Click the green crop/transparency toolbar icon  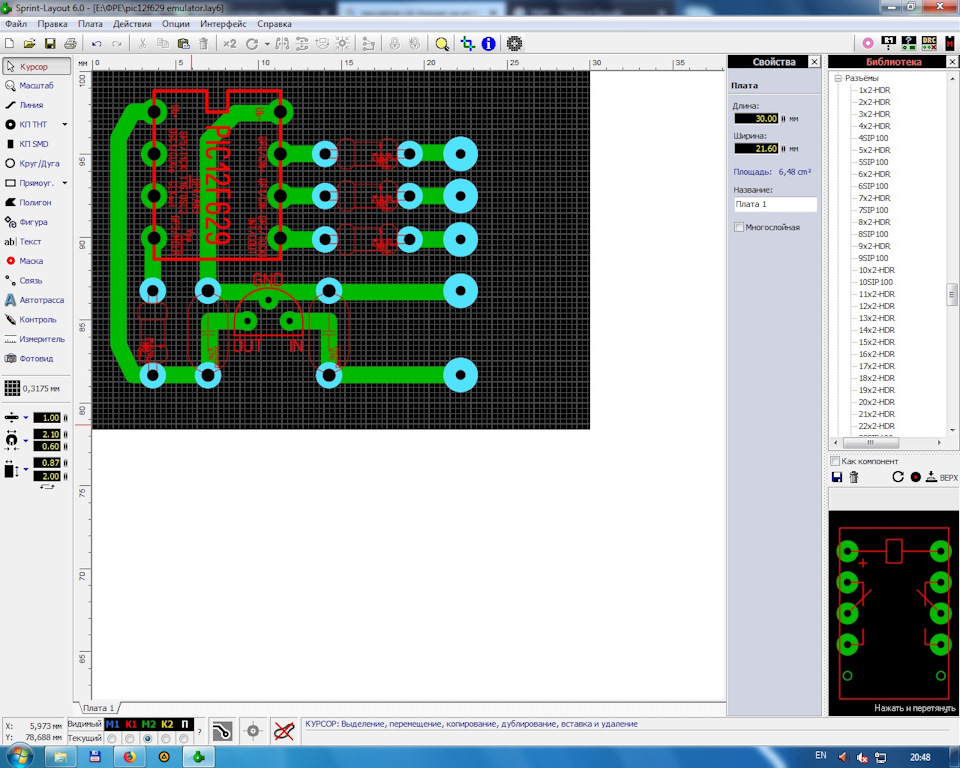pyautogui.click(x=468, y=43)
